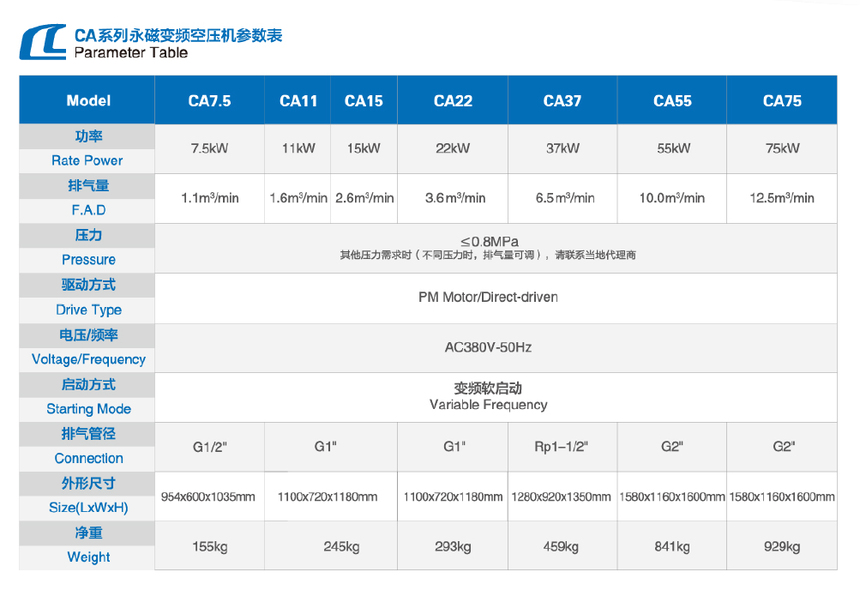Click the 'Drive Type' row label
Image resolution: width=860 pixels, height=590 pixels.
coord(88,310)
